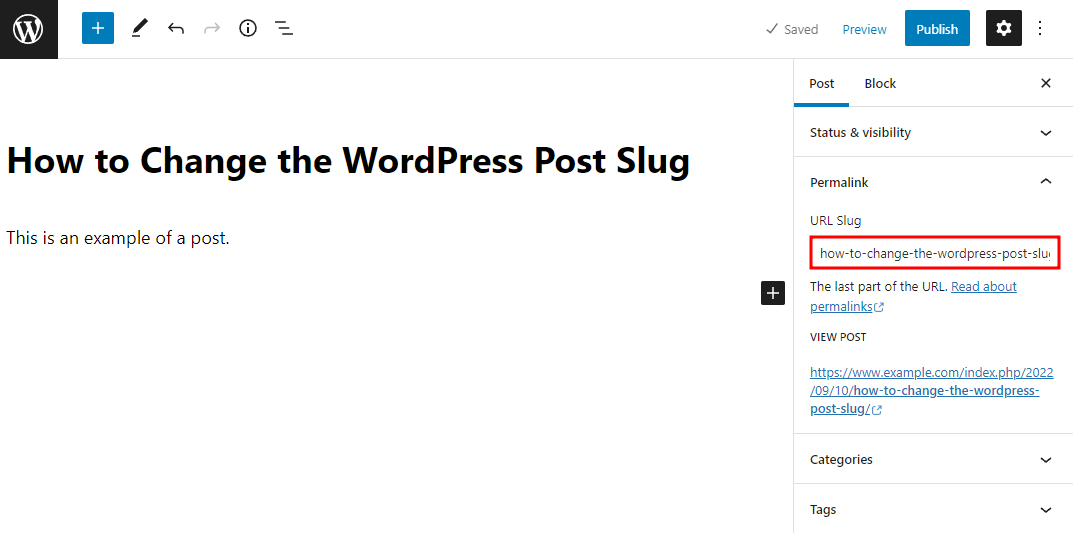Open the List View icon
The width and height of the screenshot is (1073, 533).
point(284,29)
